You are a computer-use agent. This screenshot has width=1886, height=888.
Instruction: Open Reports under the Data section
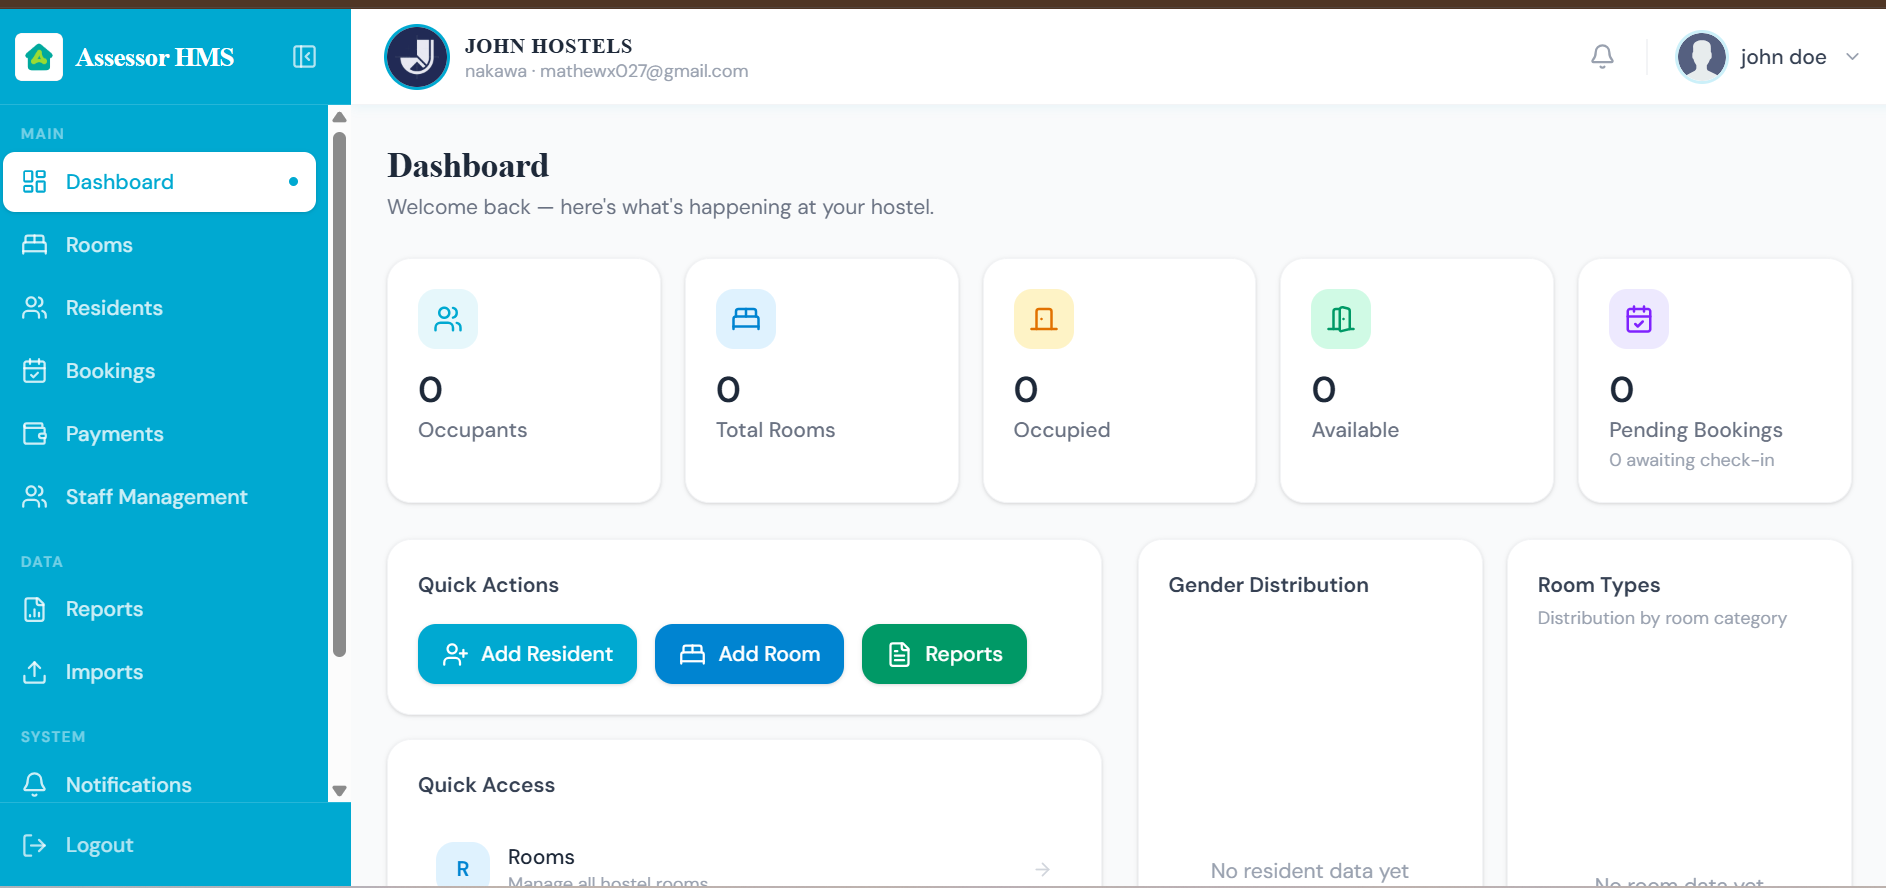pyautogui.click(x=160, y=609)
